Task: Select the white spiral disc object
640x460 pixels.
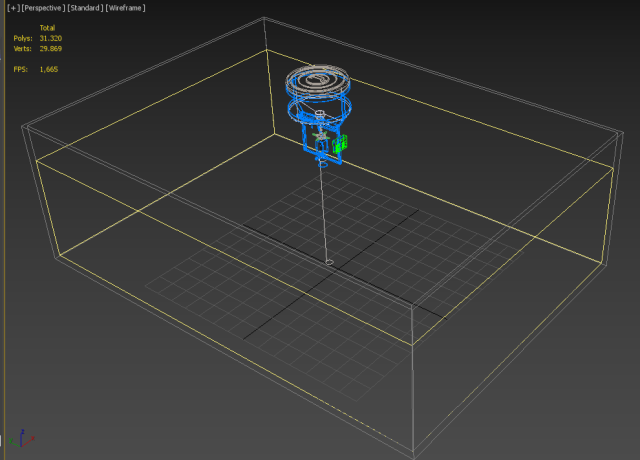Action: click(x=319, y=78)
